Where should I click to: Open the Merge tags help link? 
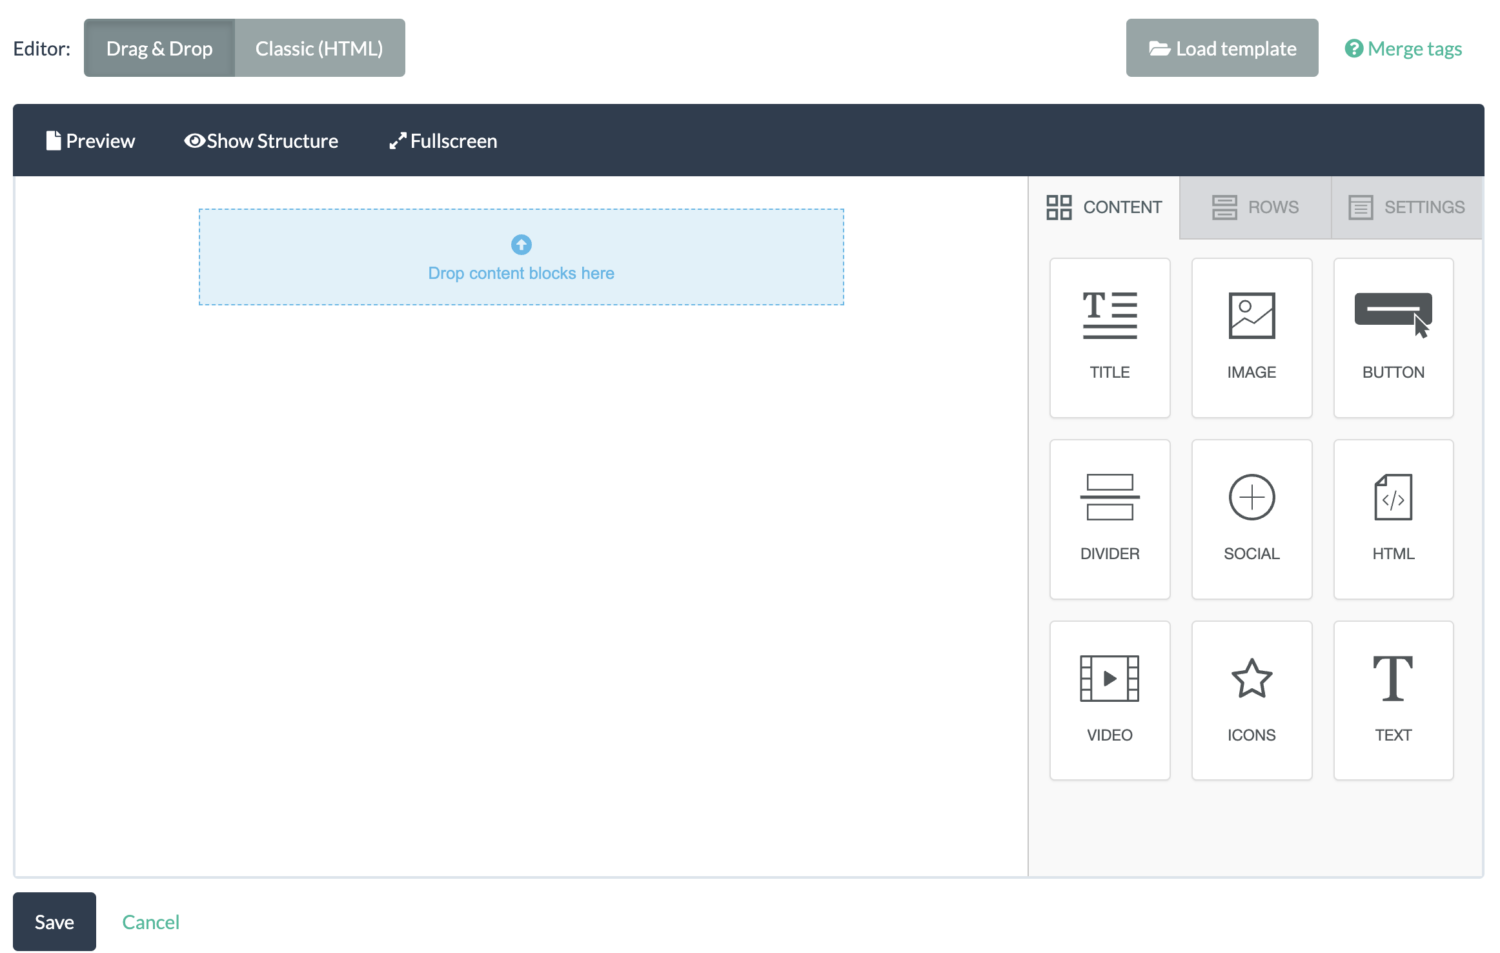tap(1403, 48)
